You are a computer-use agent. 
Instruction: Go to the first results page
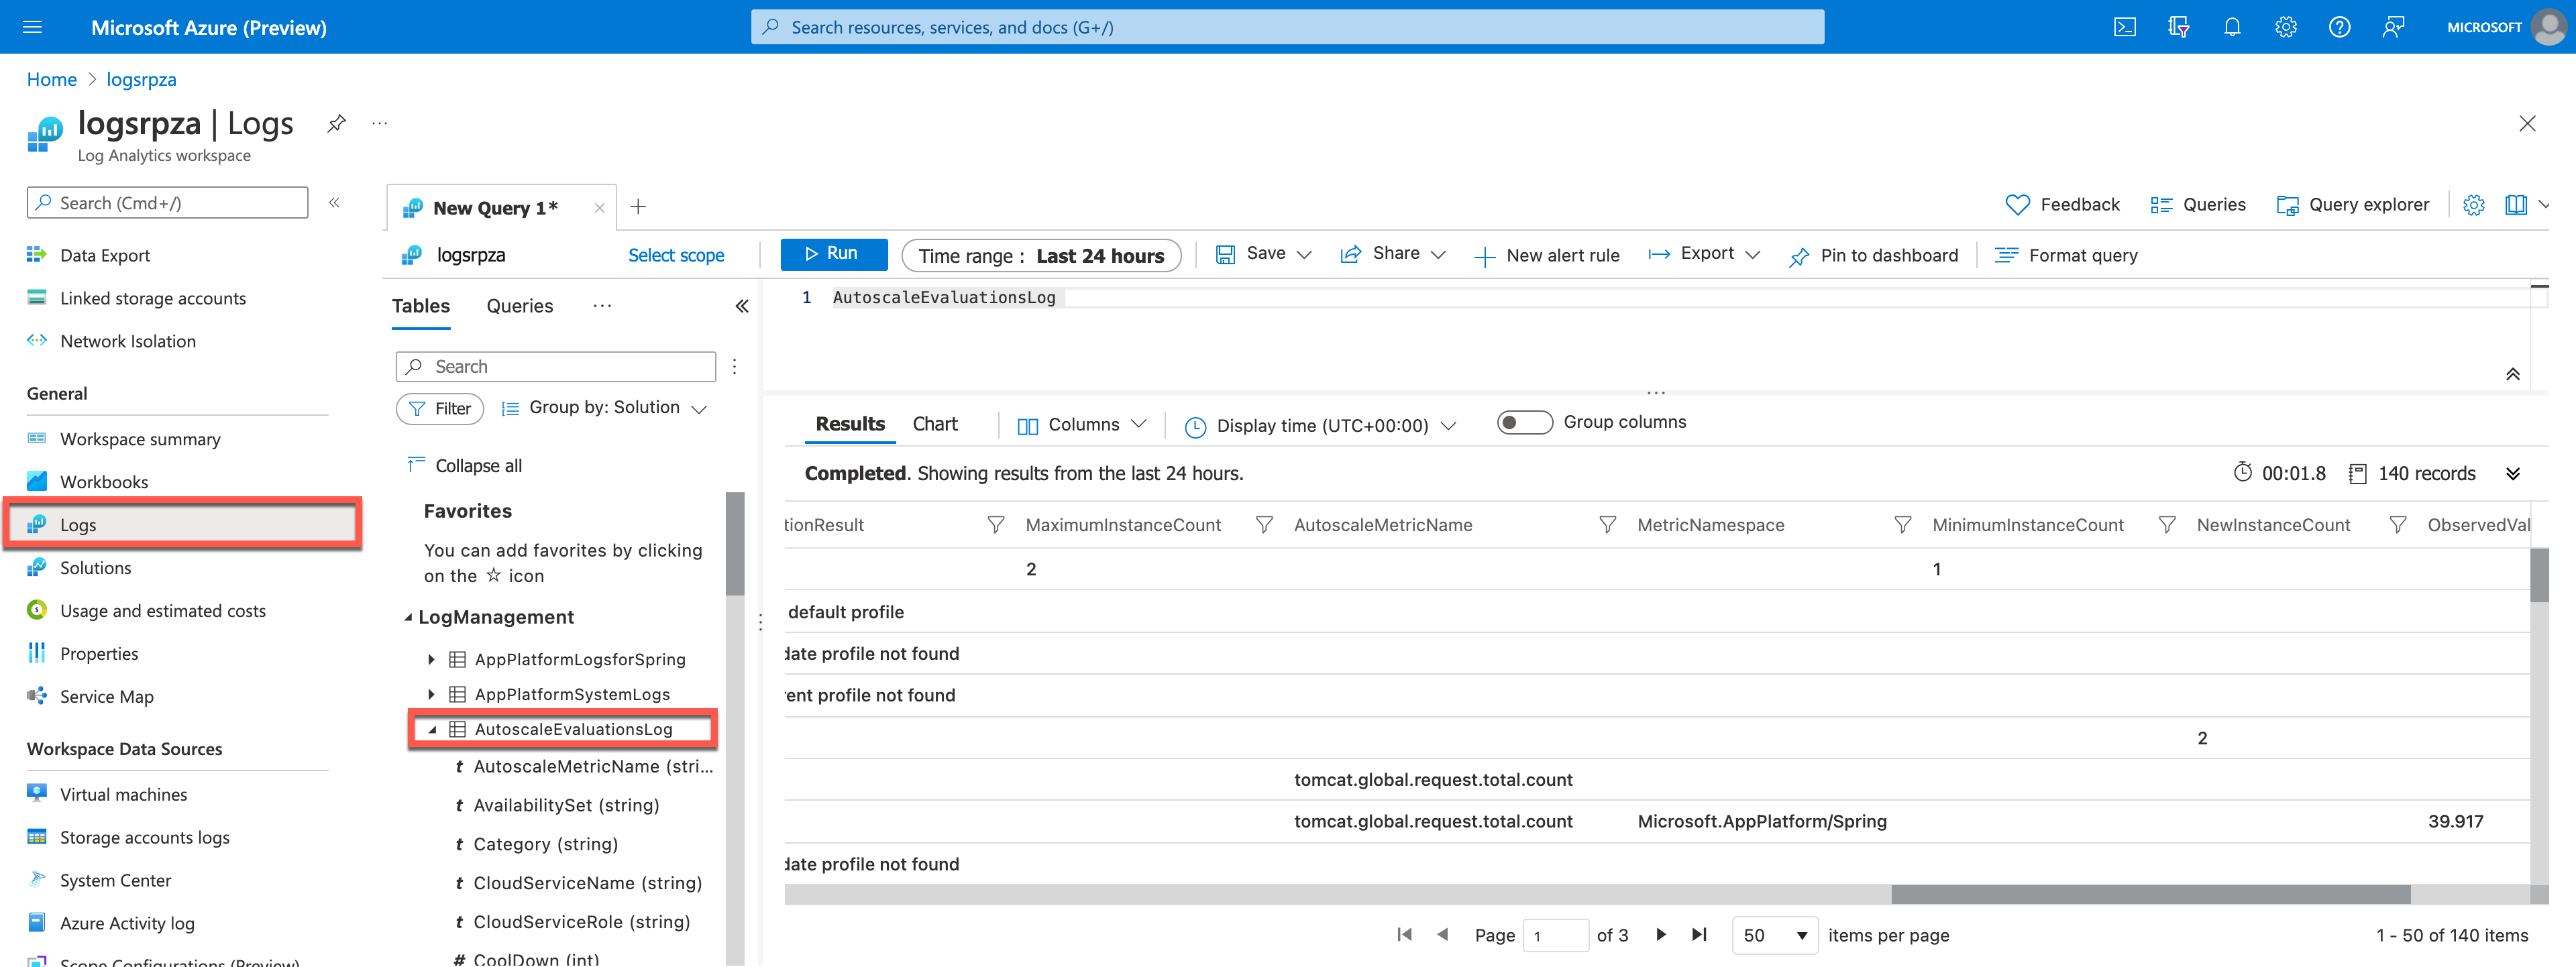click(x=1404, y=934)
